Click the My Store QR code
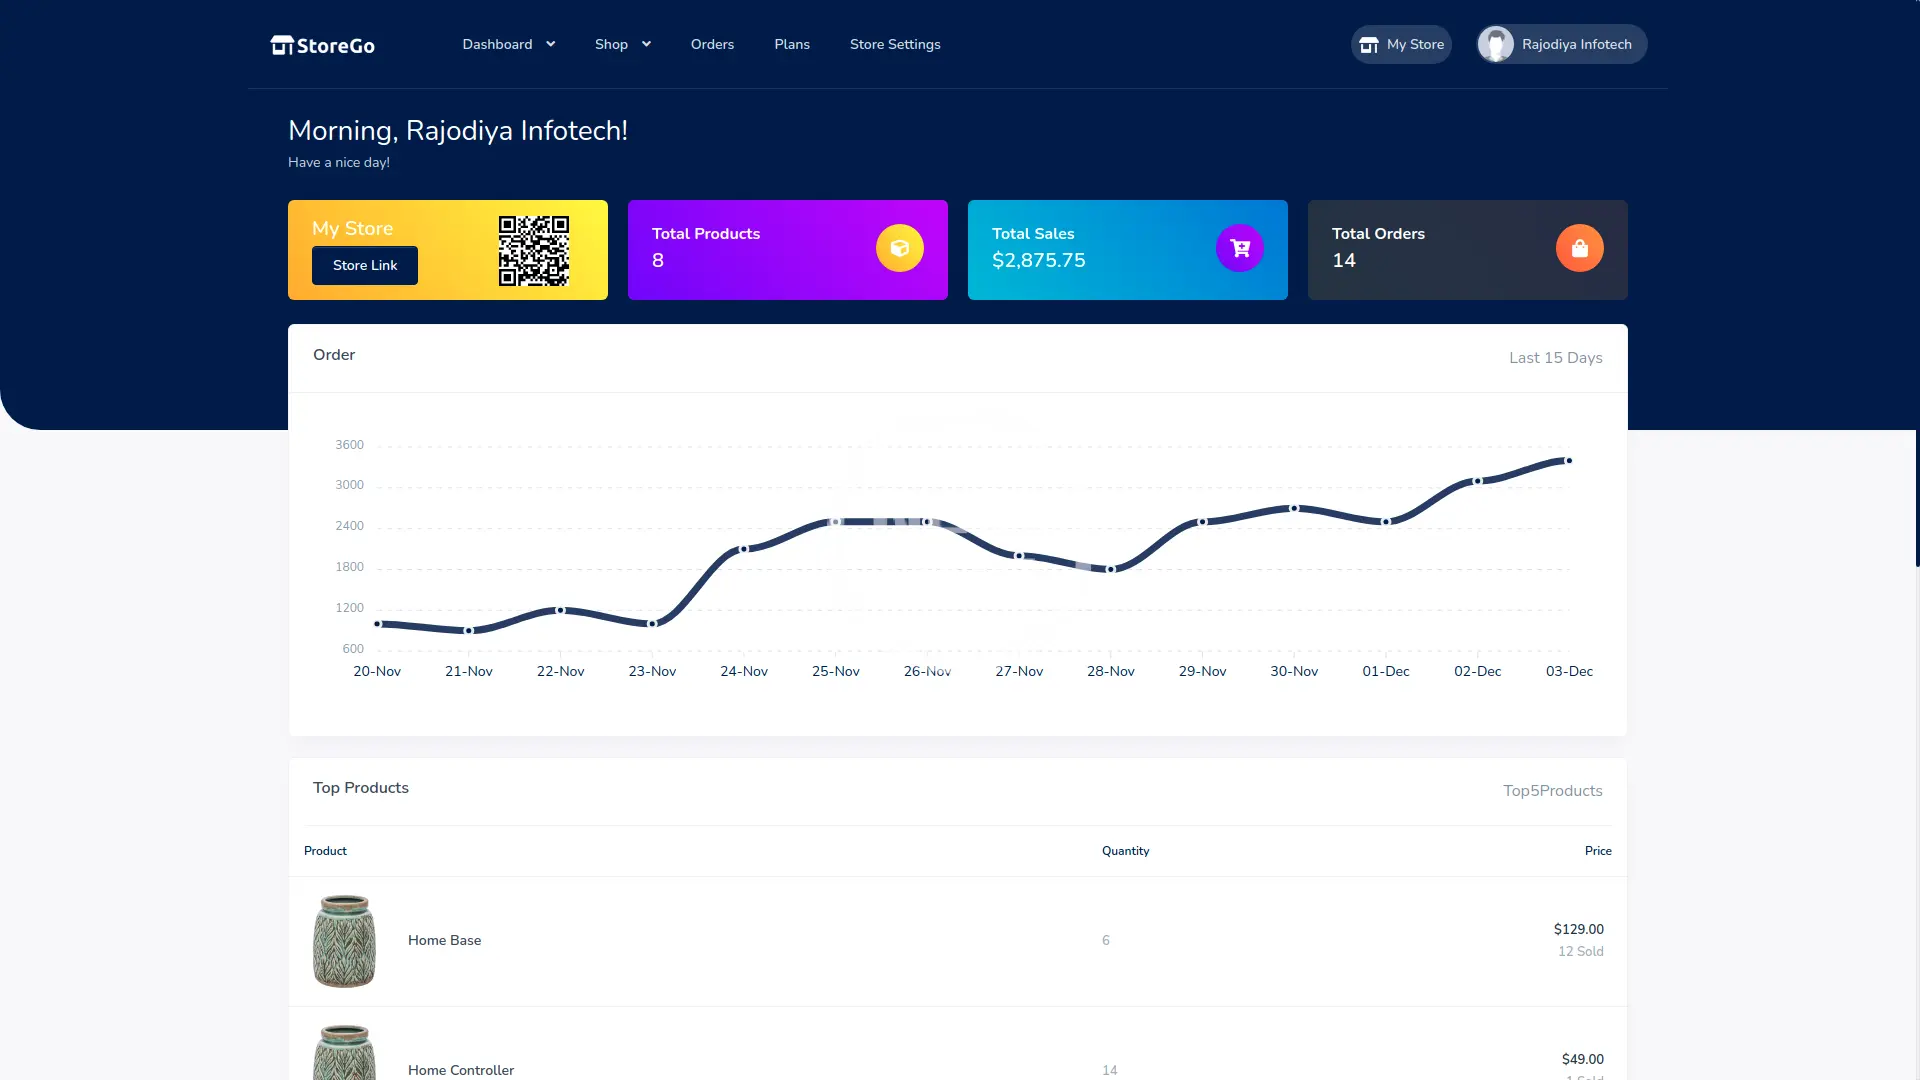Viewport: 1920px width, 1080px height. [534, 251]
